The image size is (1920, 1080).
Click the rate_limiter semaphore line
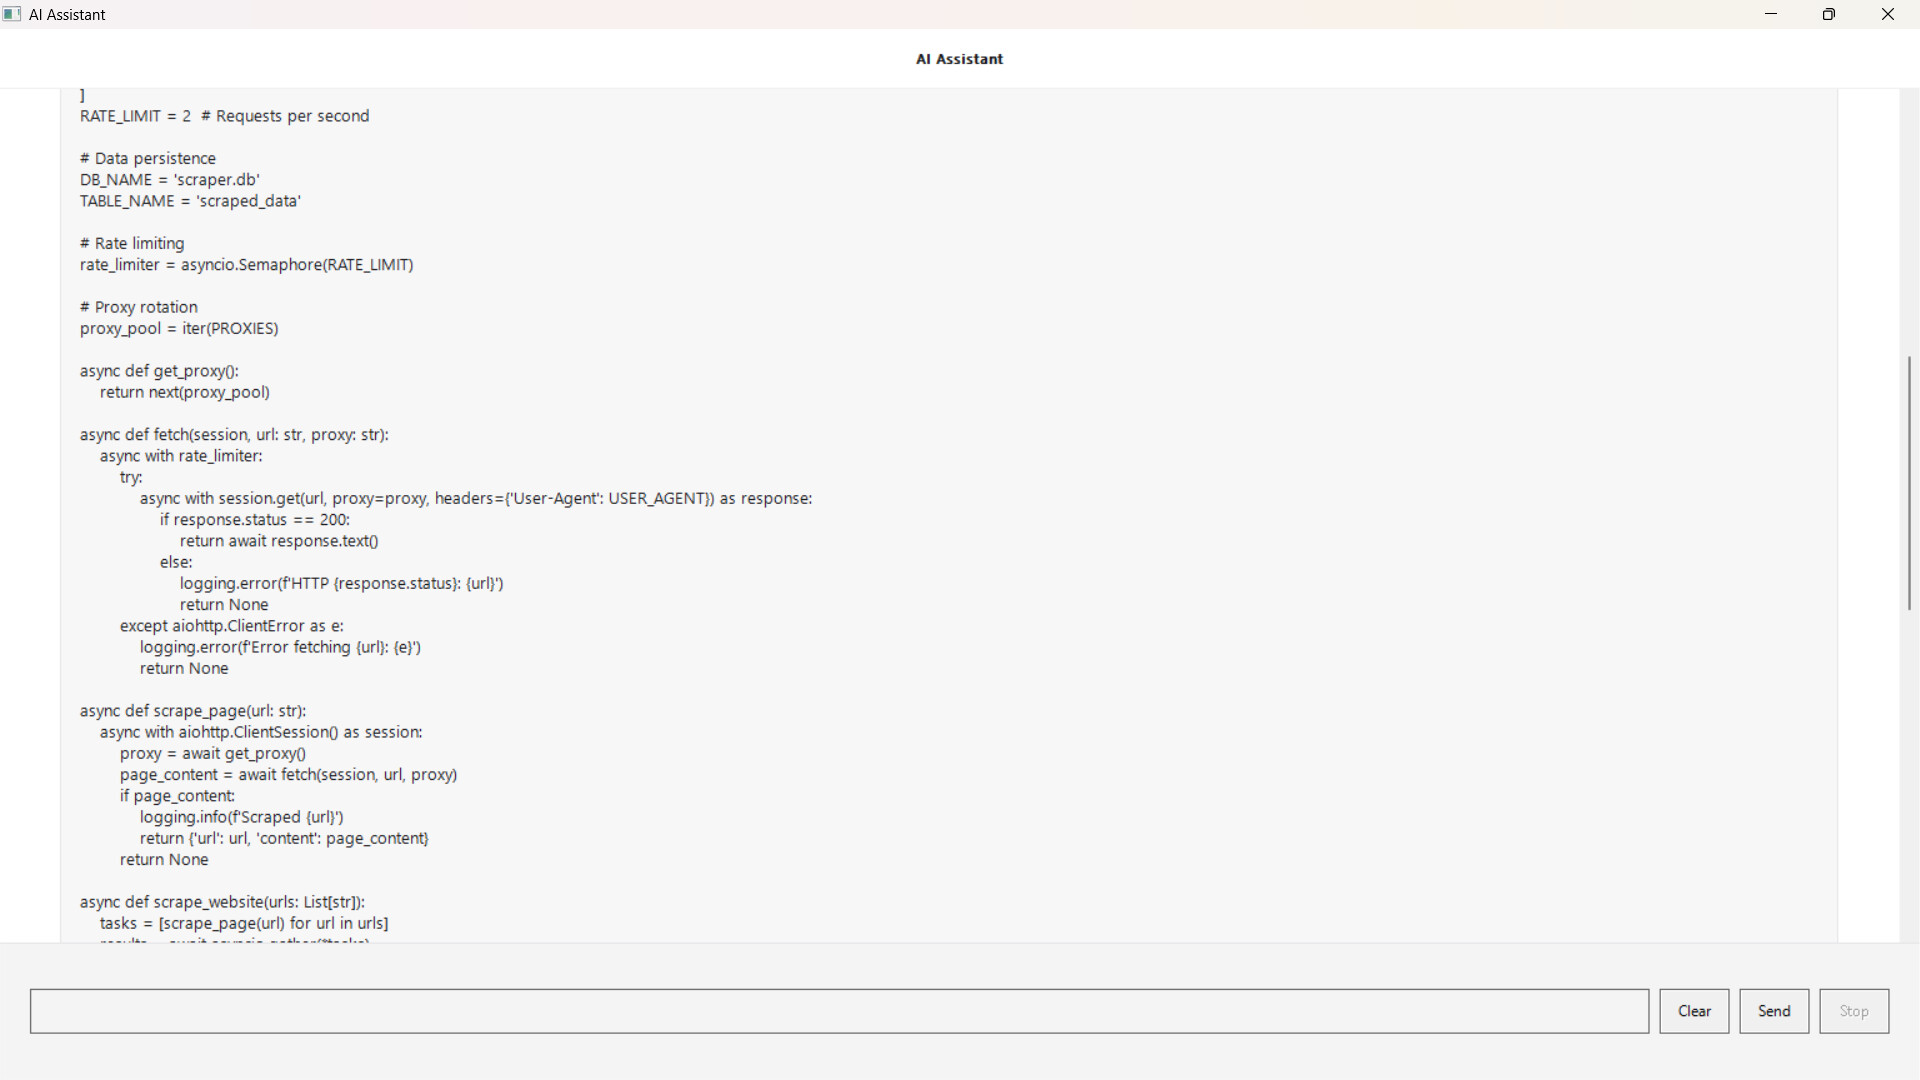click(246, 265)
